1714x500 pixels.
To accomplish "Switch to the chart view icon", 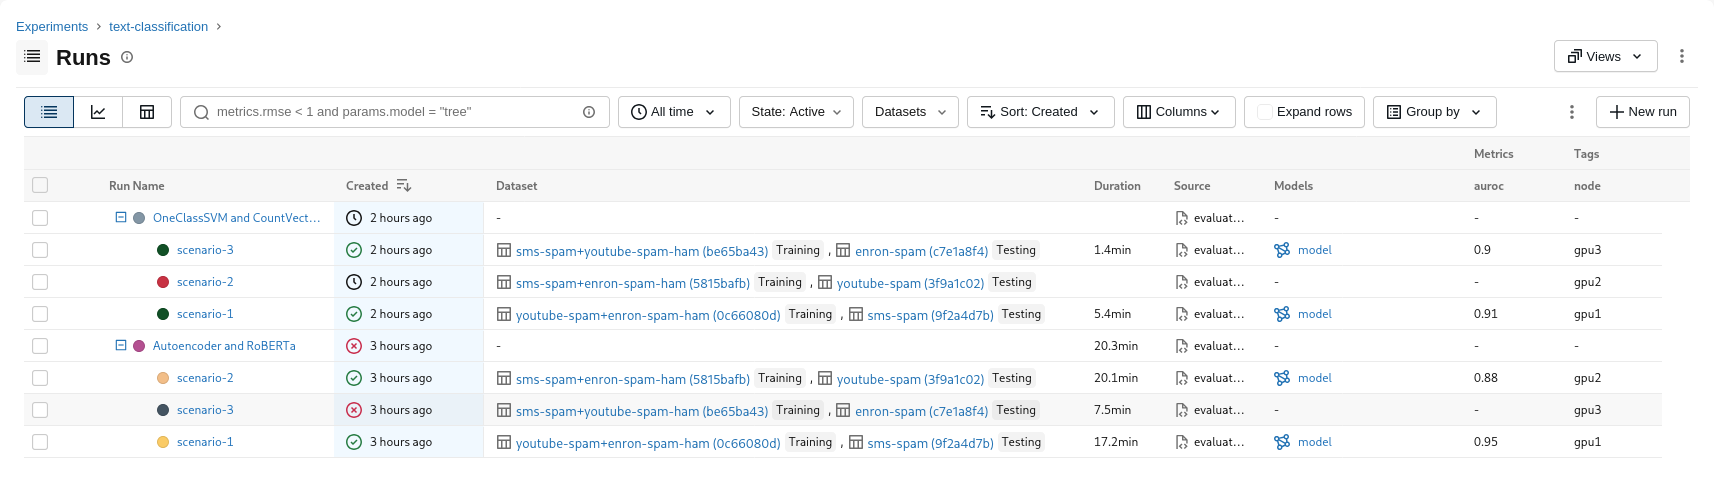I will 98,112.
